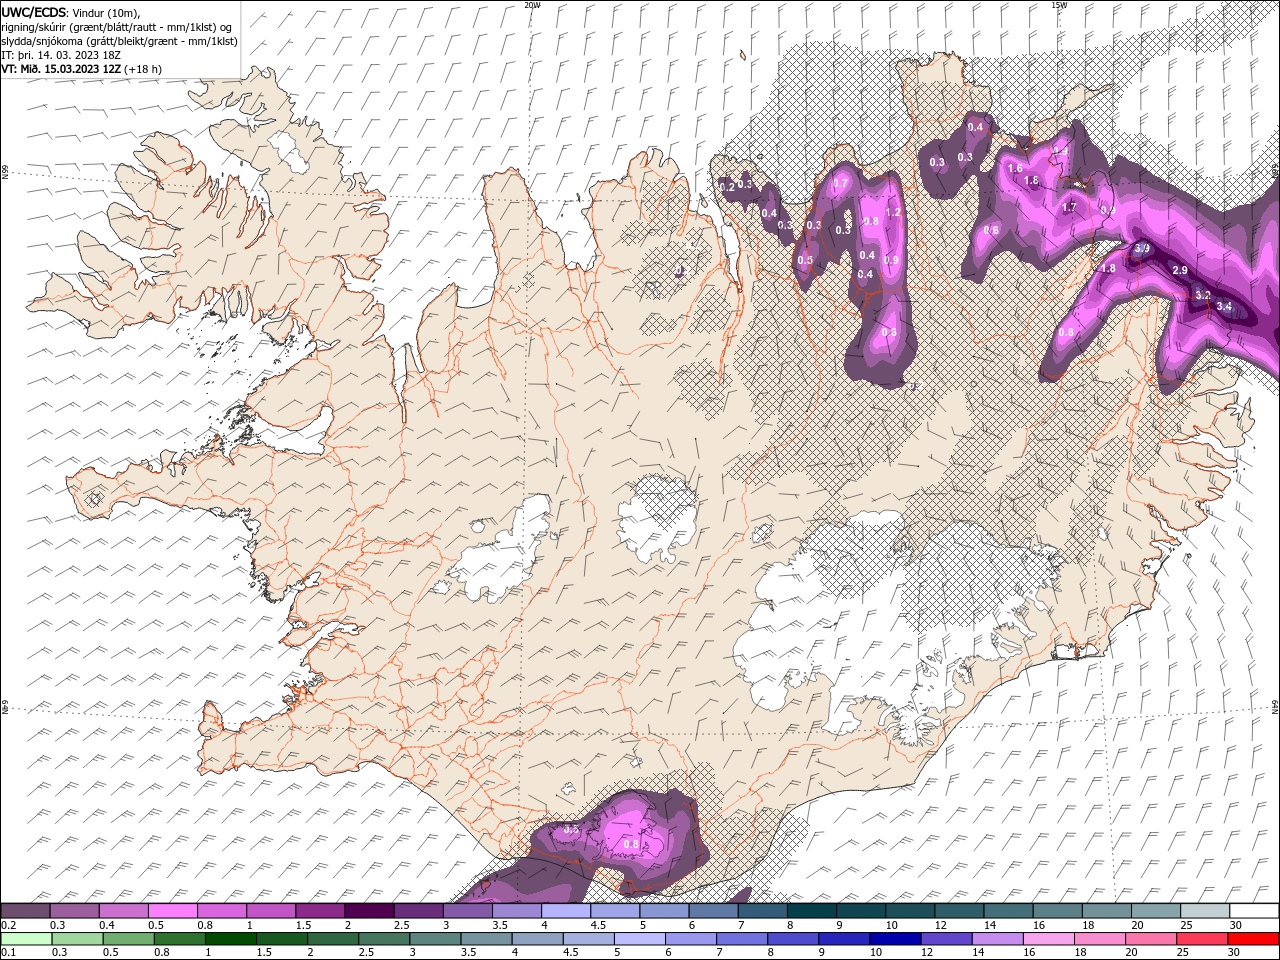Image resolution: width=1280 pixels, height=960 pixels.
Task: Click the UWC/ECDS title text
Action: click(x=35, y=12)
